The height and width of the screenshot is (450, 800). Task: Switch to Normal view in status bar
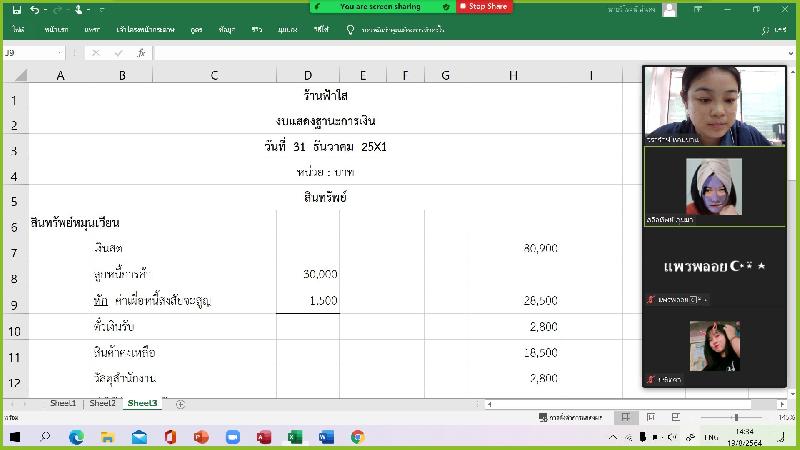click(625, 417)
